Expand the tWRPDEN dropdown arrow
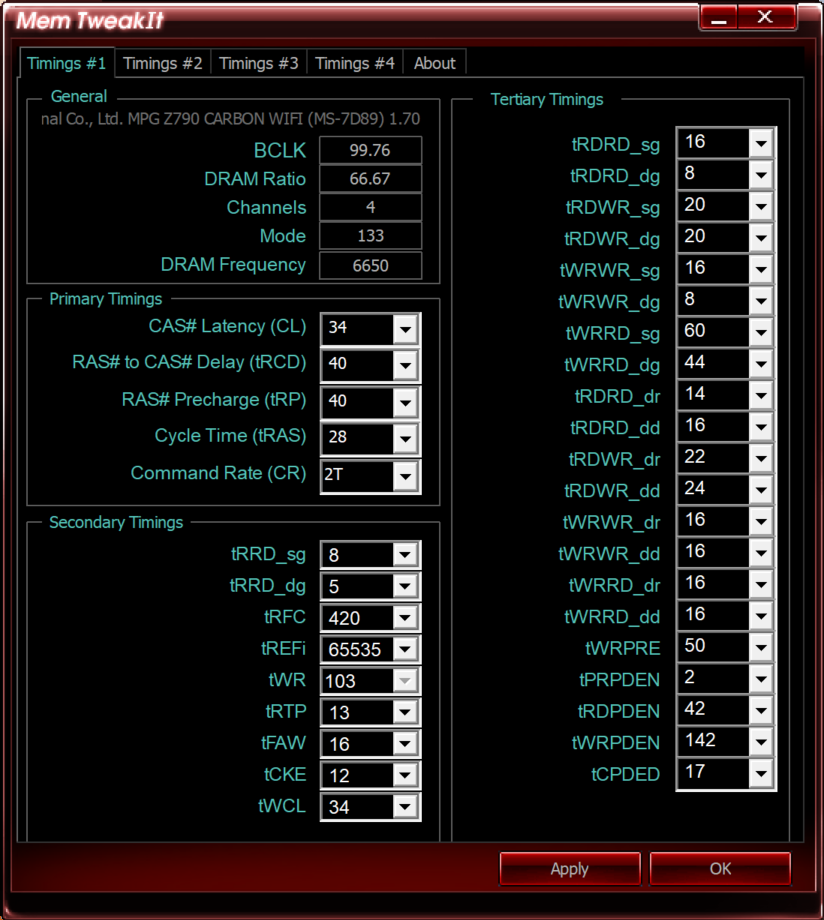 click(x=761, y=742)
